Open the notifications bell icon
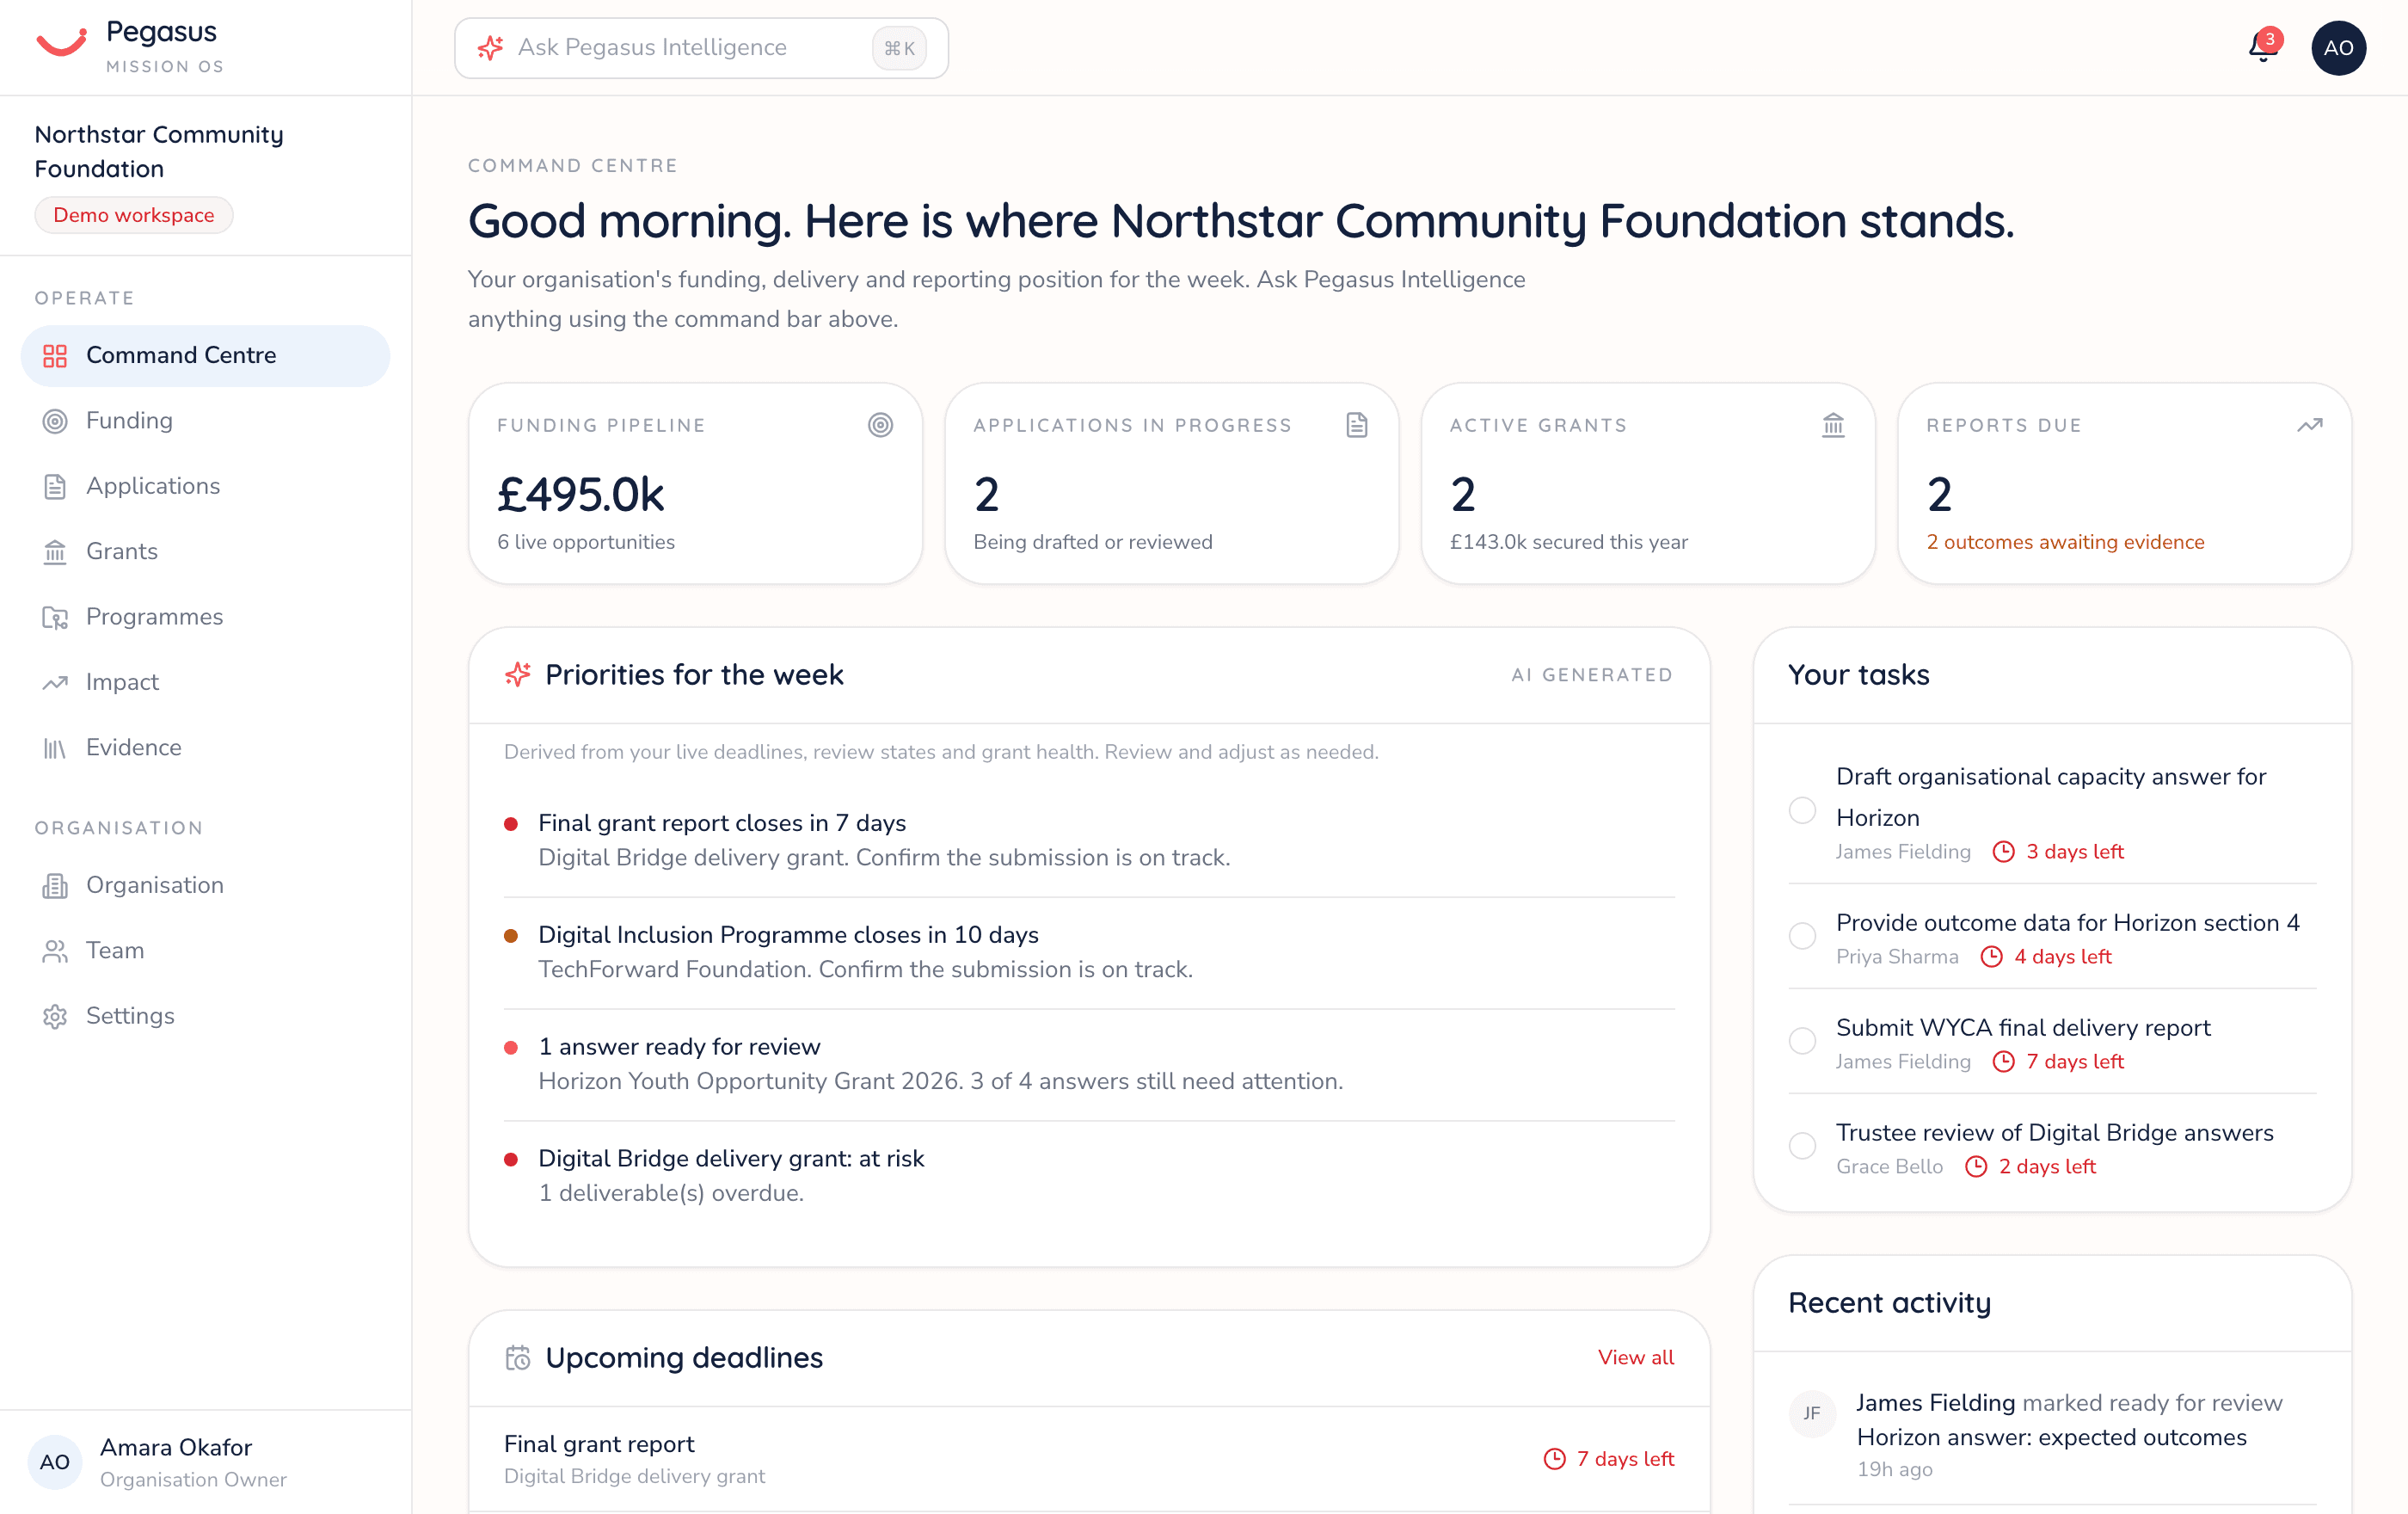The image size is (2408, 1514). tap(2263, 47)
